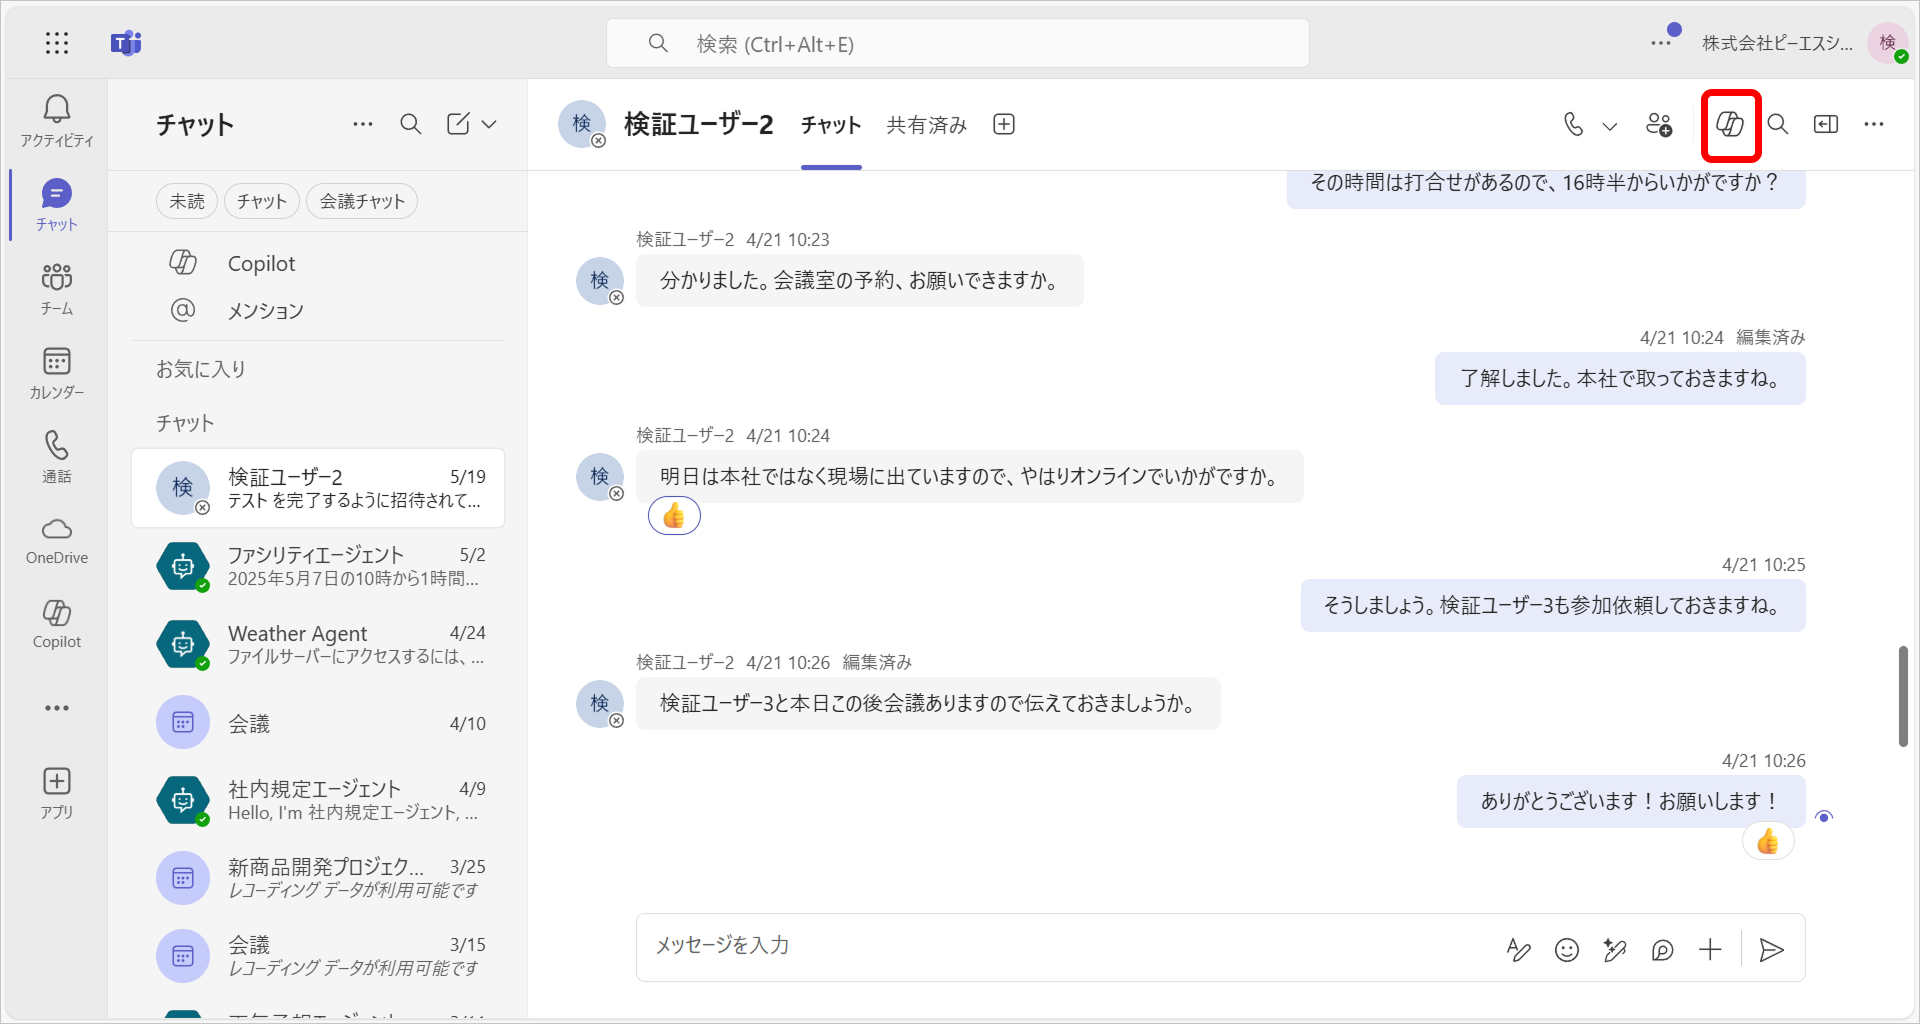Start an audio call with 検証ユーザー2
Screen dimensions: 1920x1024
(x=1573, y=124)
